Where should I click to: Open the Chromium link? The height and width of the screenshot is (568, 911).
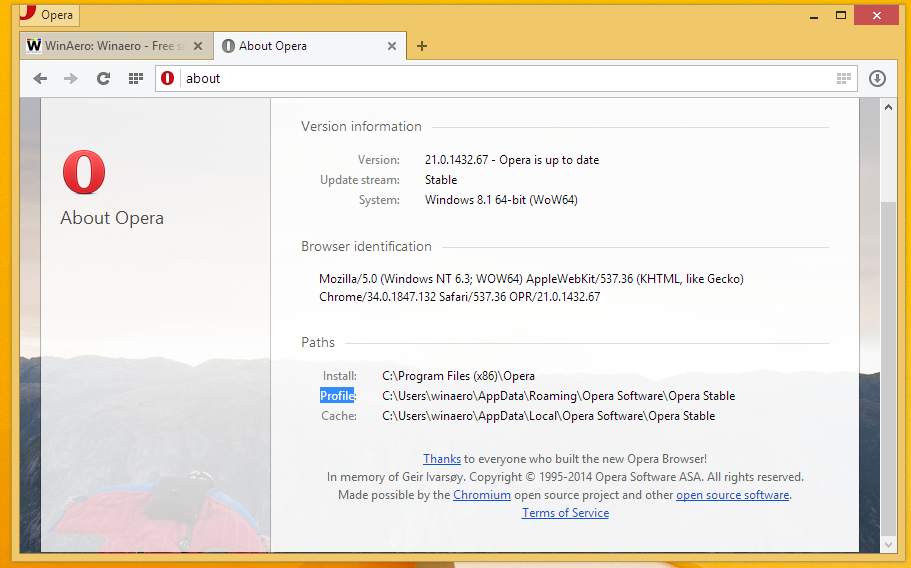(x=482, y=495)
